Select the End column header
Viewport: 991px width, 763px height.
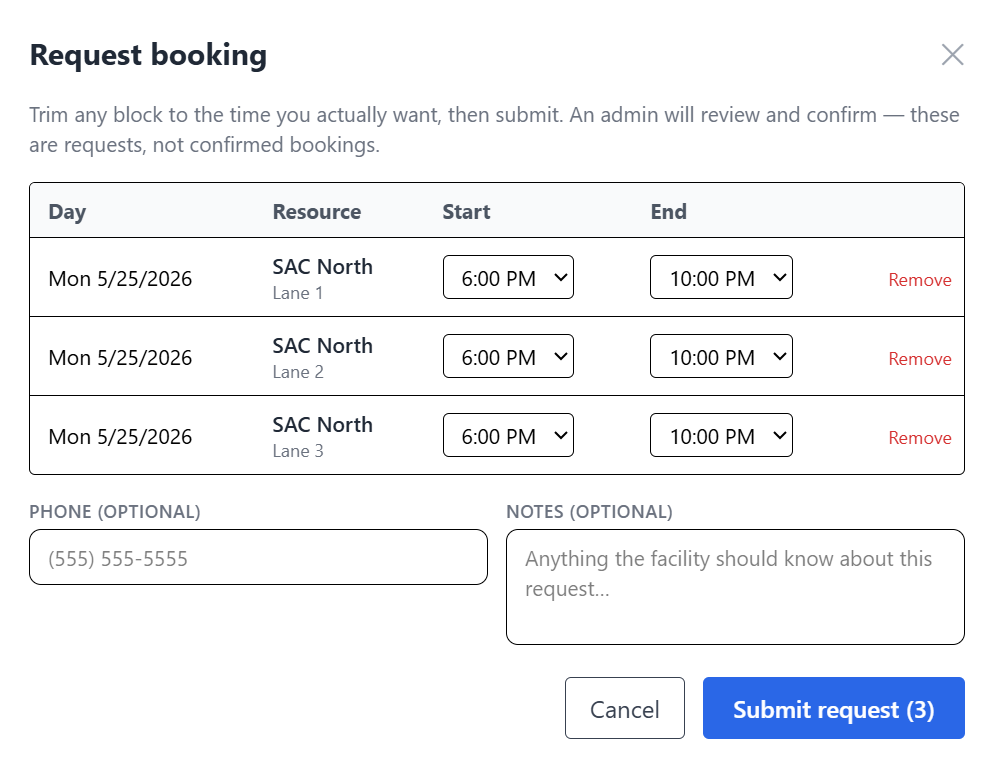669,212
